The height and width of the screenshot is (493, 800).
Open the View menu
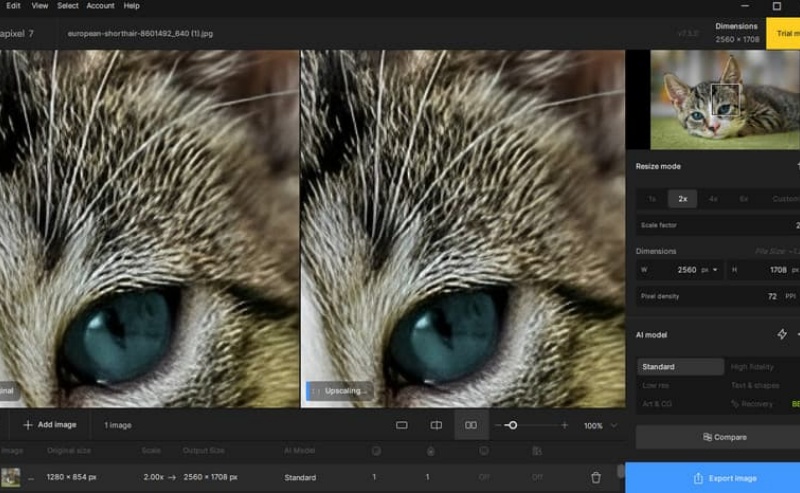tap(39, 6)
